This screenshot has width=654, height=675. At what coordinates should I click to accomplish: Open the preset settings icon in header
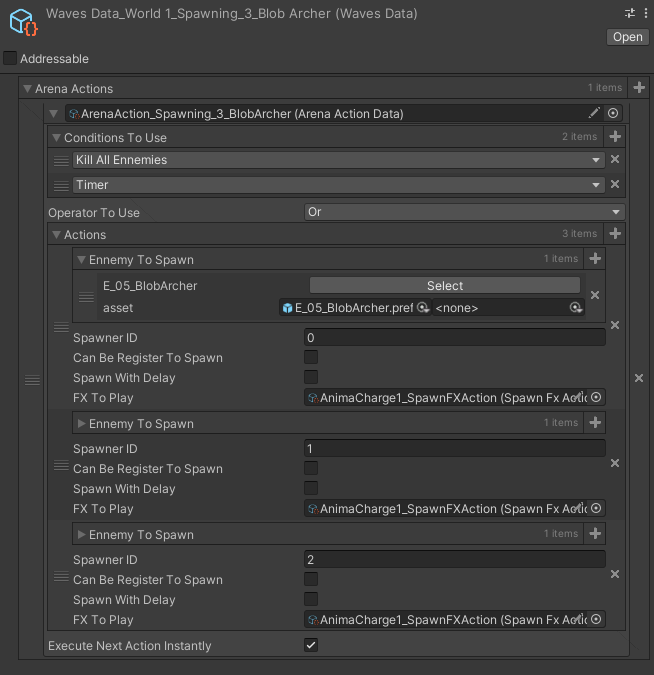point(630,13)
